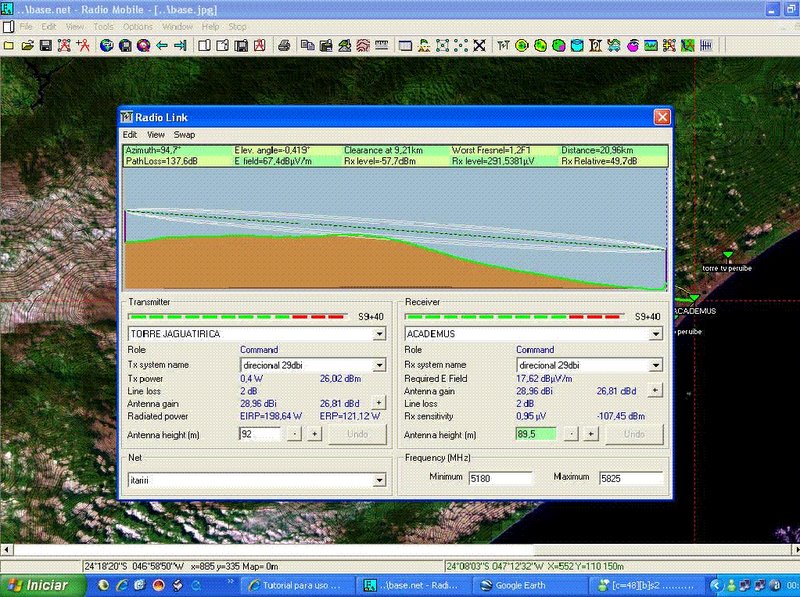Expand the Rx system name dropdown
The width and height of the screenshot is (800, 597).
point(656,365)
